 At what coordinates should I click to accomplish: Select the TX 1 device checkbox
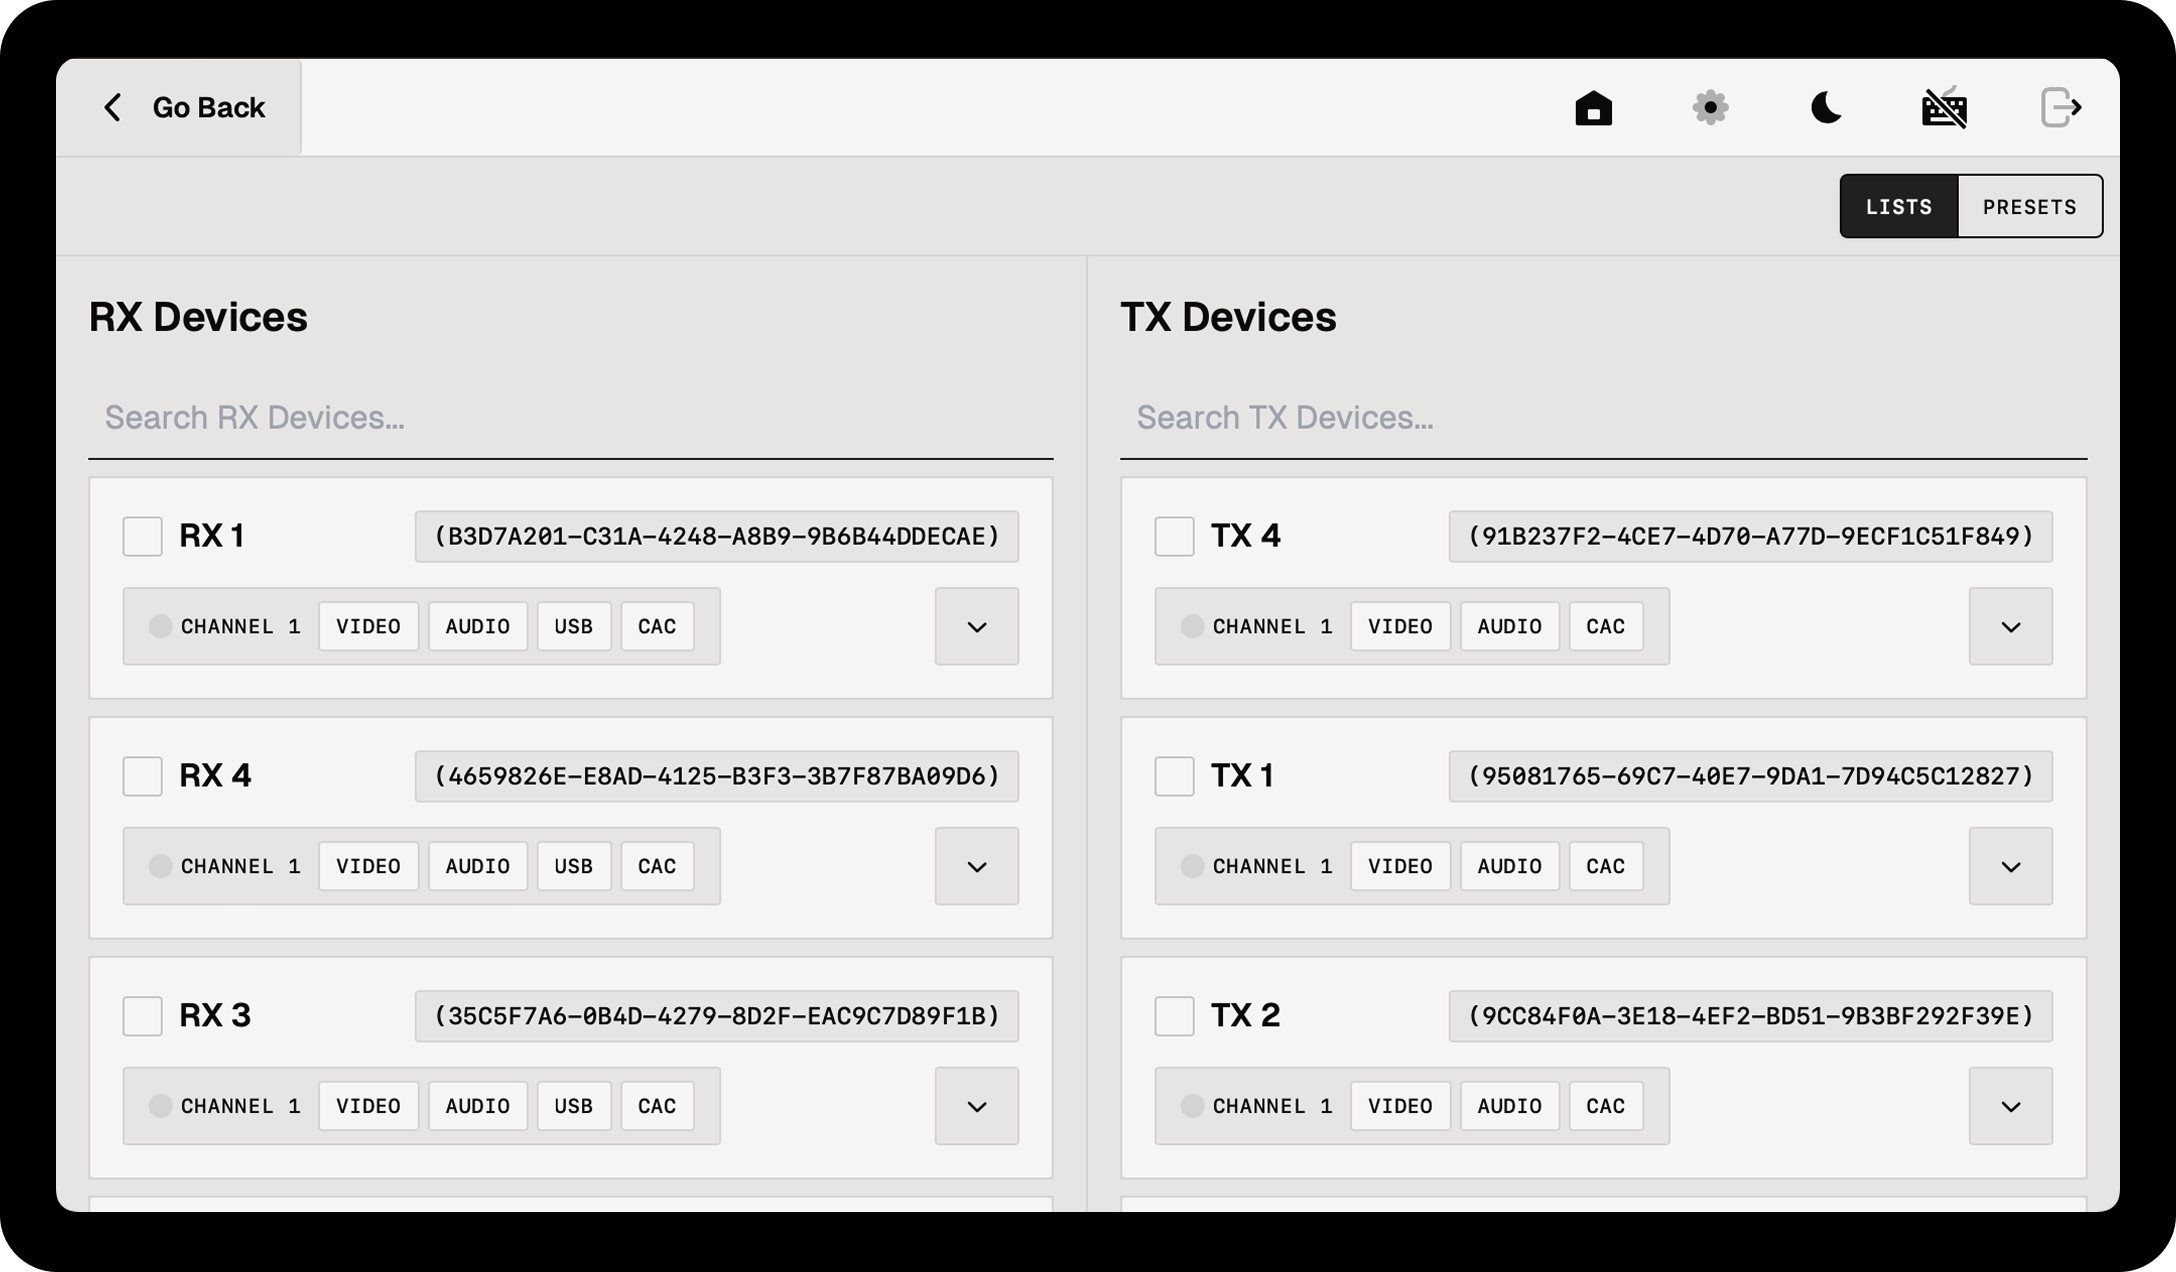pyautogui.click(x=1175, y=776)
